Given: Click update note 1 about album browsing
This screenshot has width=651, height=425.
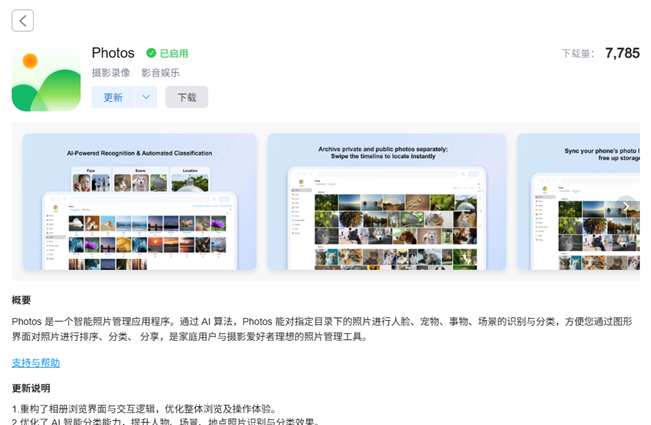Looking at the screenshot, I should tap(144, 409).
